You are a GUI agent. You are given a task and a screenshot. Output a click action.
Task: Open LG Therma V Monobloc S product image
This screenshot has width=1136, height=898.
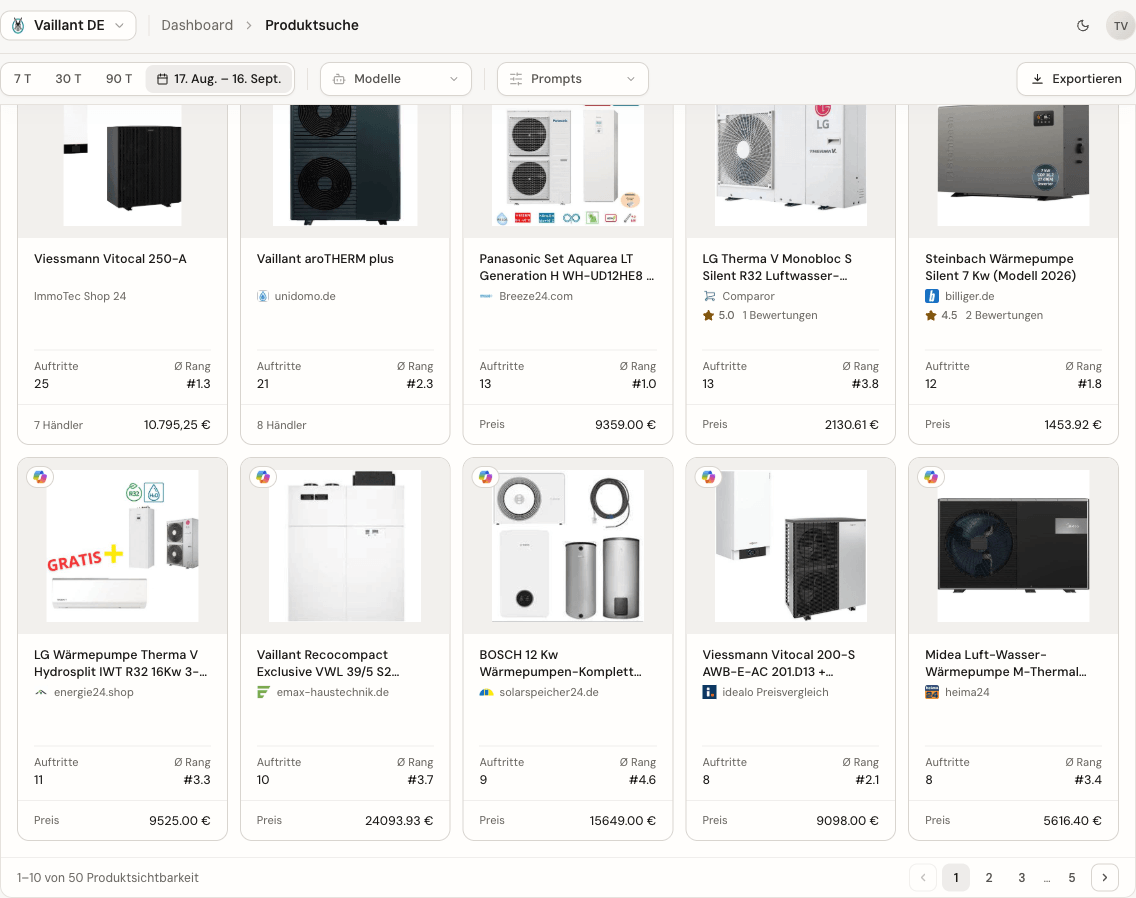790,165
